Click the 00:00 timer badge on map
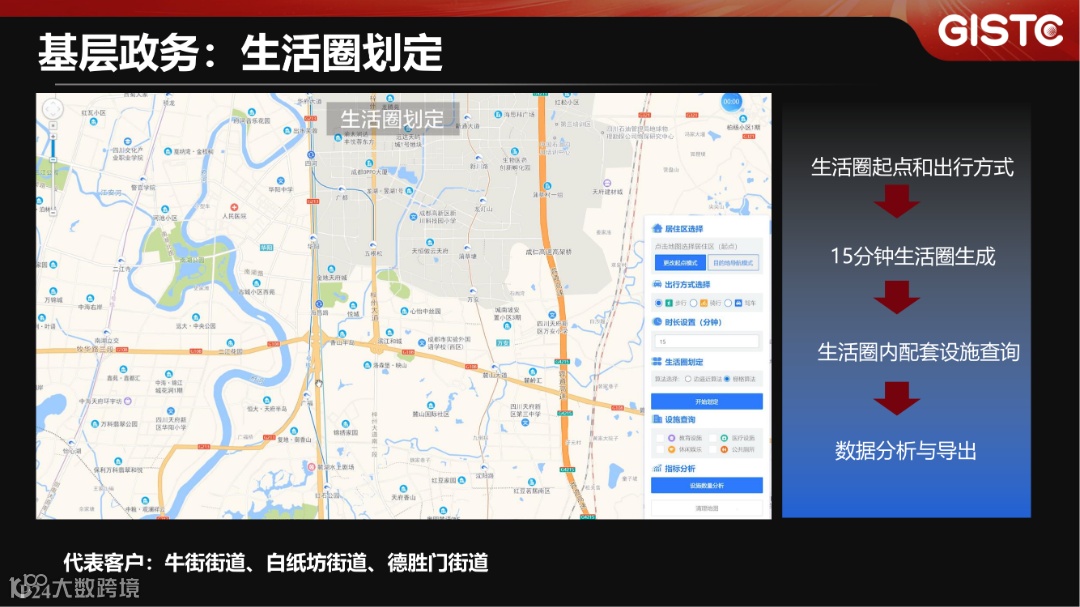1080x607 pixels. tap(731, 102)
